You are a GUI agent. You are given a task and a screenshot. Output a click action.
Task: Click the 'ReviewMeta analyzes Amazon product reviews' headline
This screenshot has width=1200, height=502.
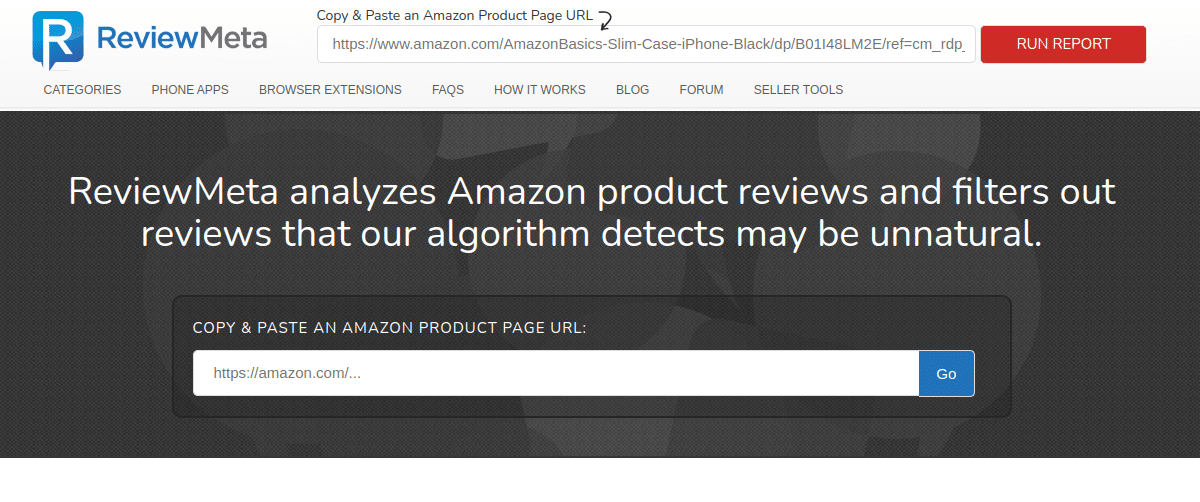click(x=592, y=212)
